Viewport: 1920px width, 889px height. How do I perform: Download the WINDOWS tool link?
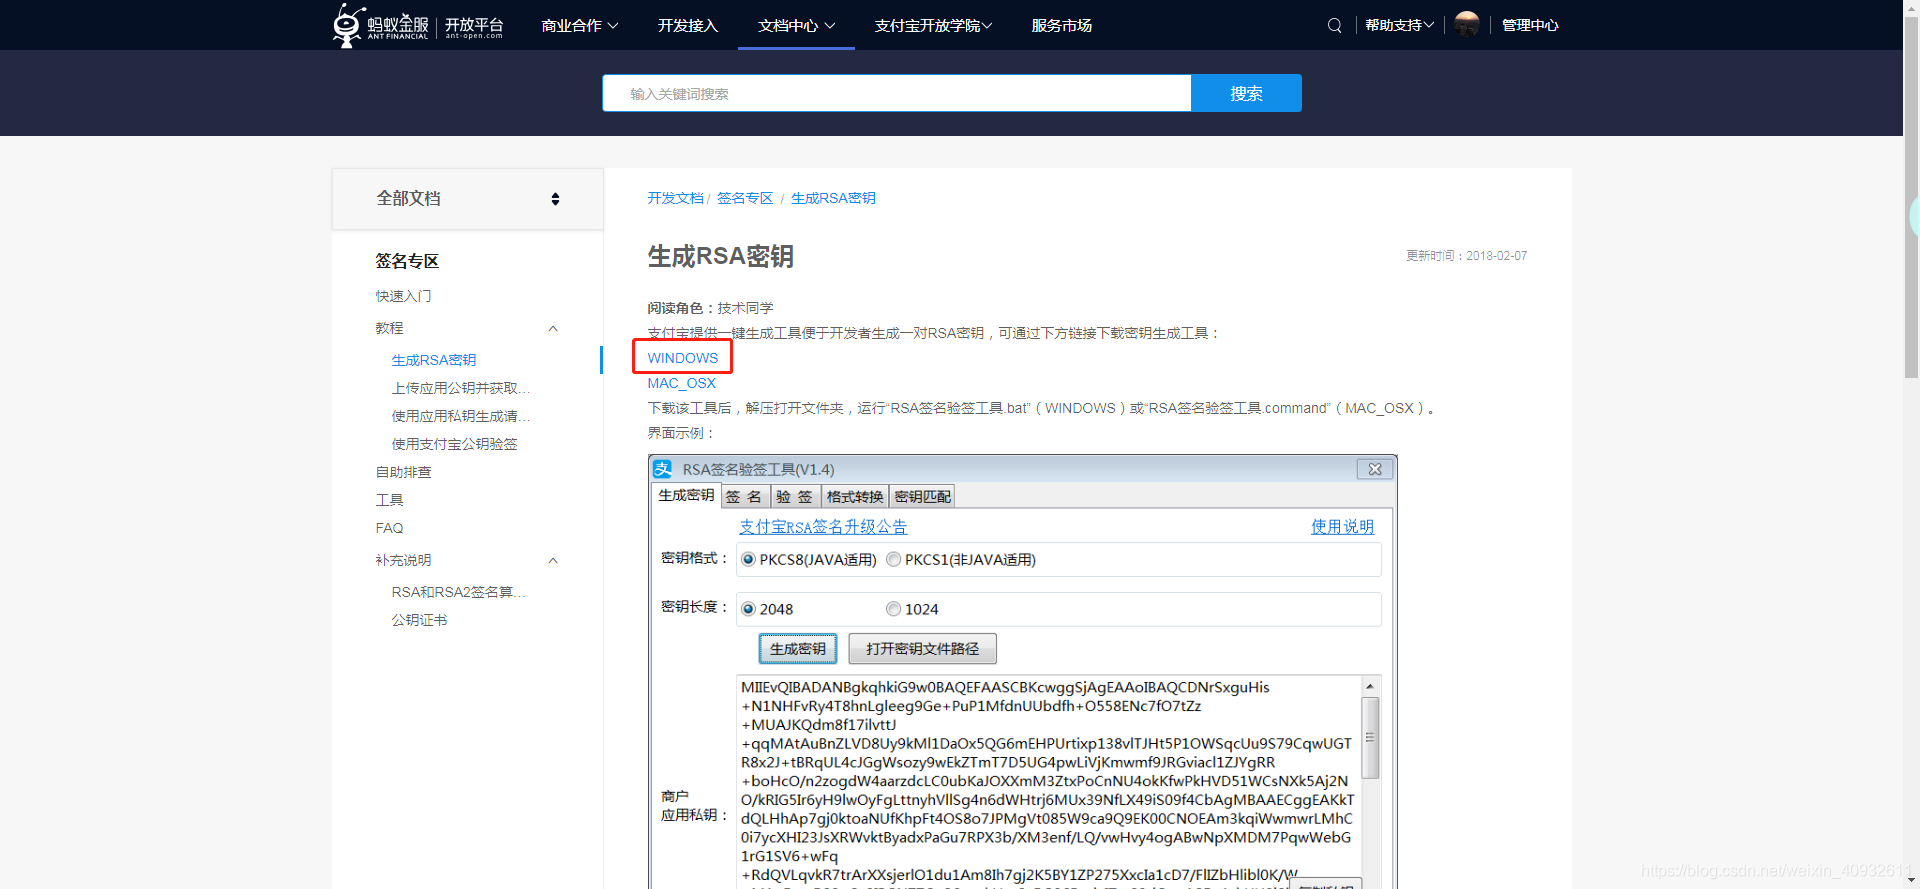682,358
